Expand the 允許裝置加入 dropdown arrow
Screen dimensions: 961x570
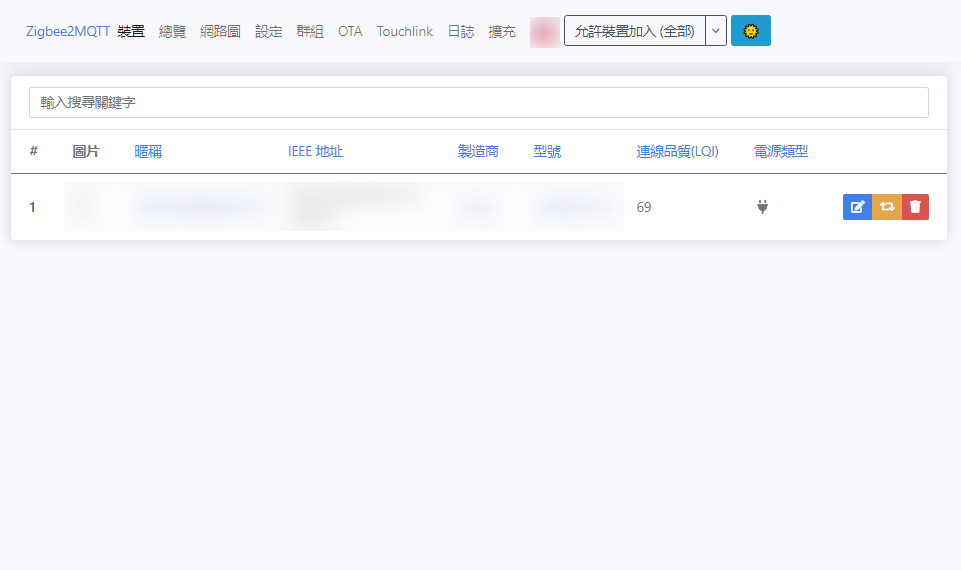[x=716, y=31]
